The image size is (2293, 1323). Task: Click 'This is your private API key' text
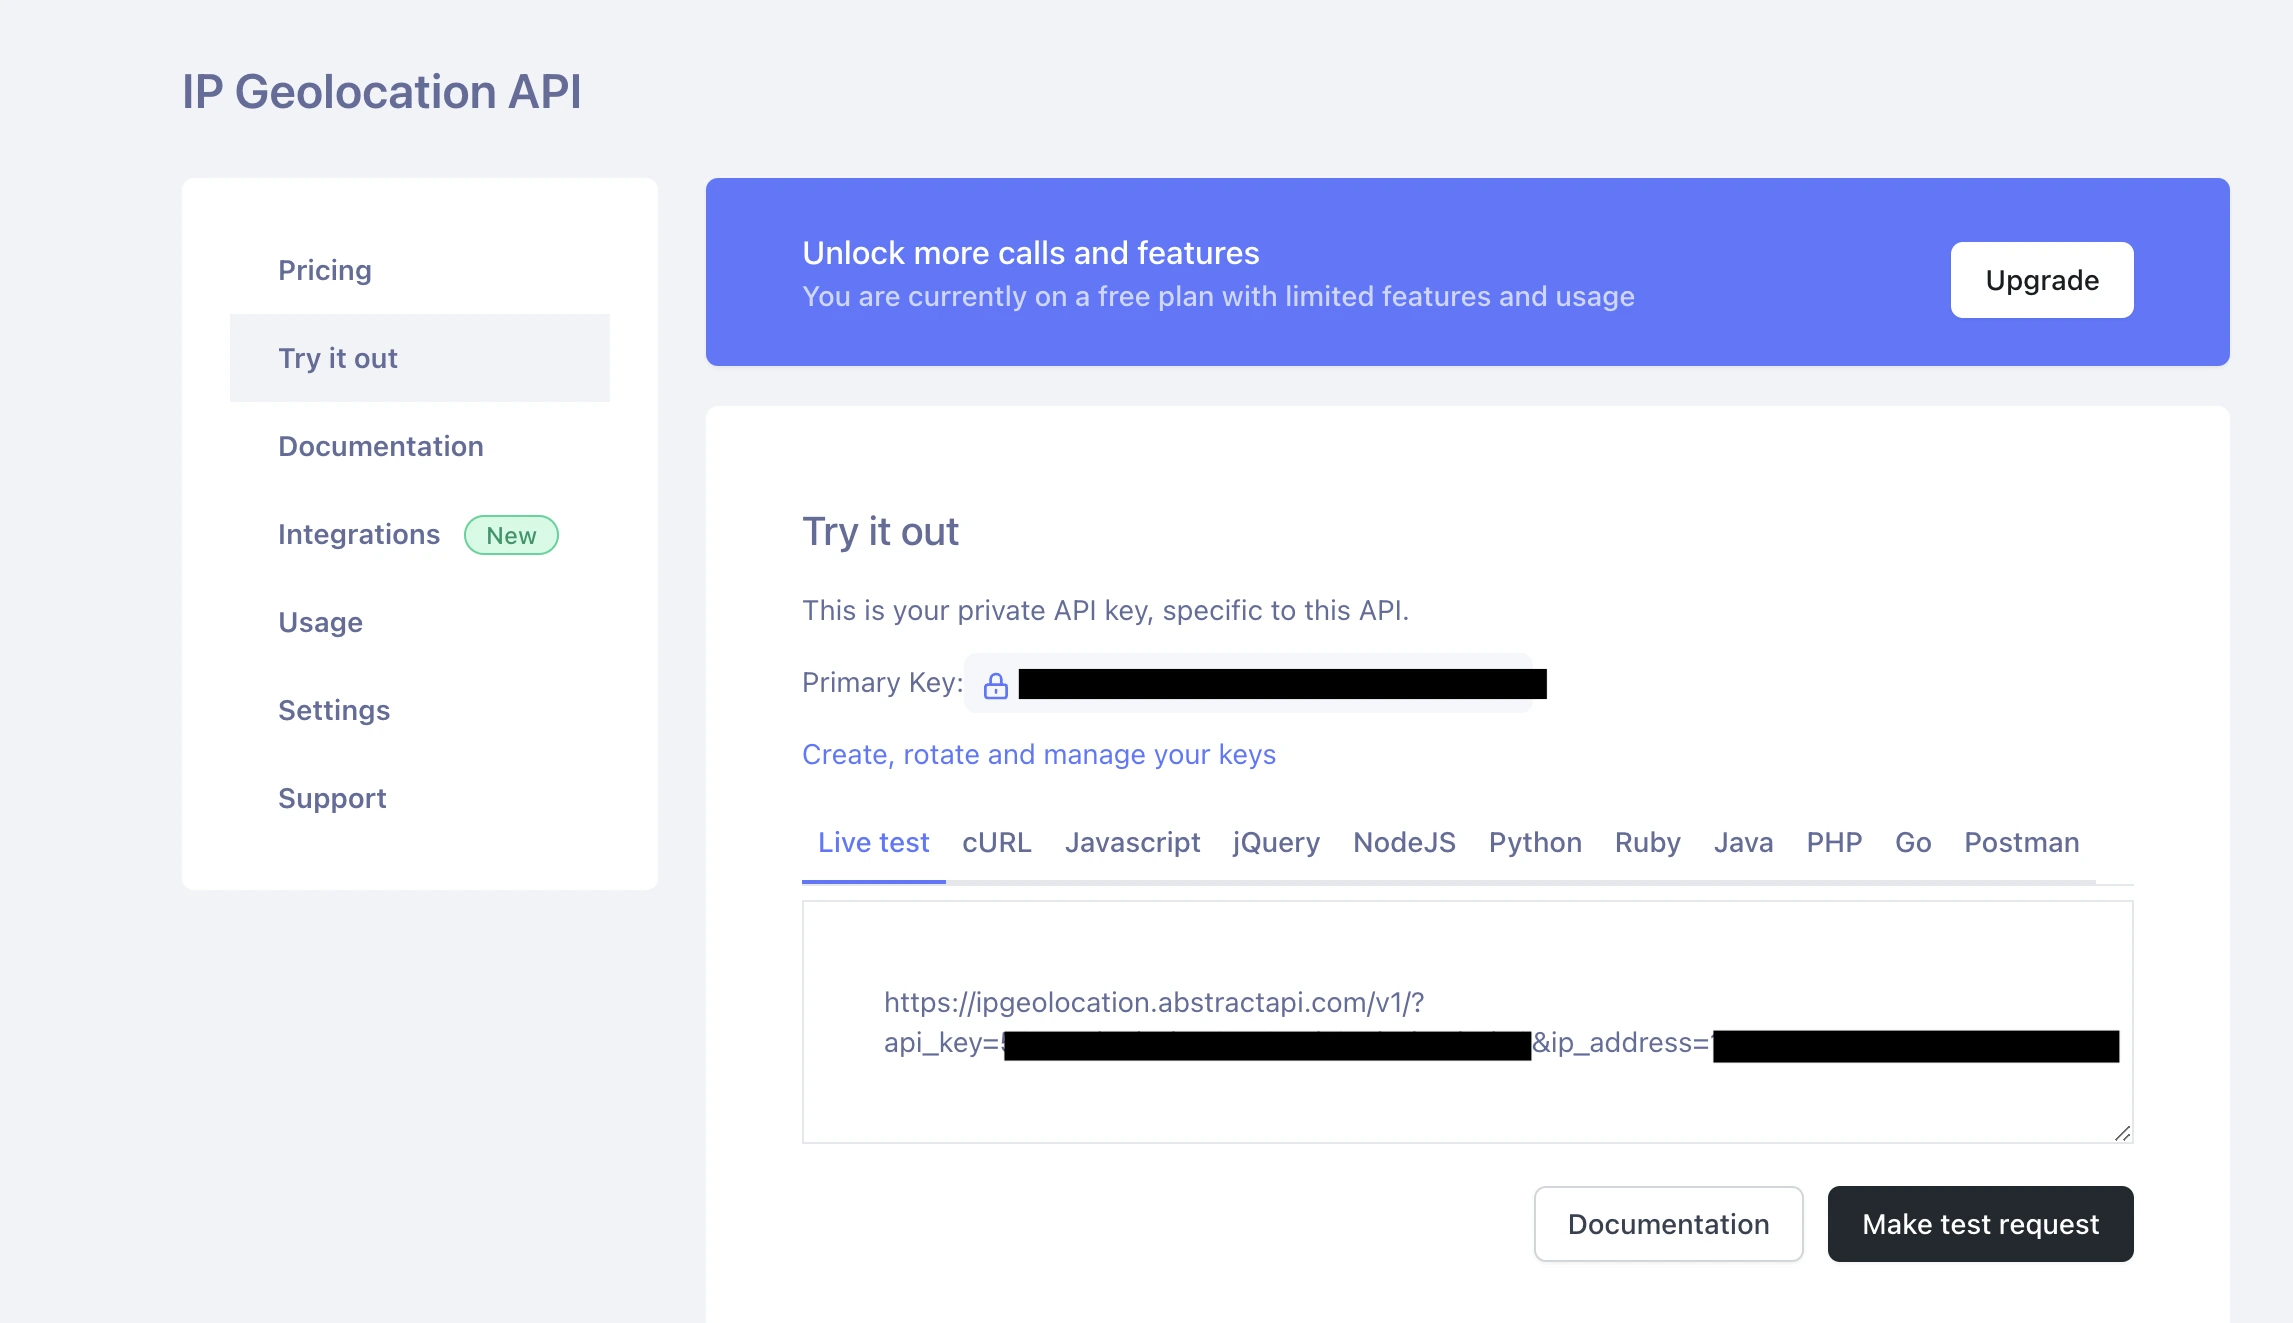(1105, 610)
